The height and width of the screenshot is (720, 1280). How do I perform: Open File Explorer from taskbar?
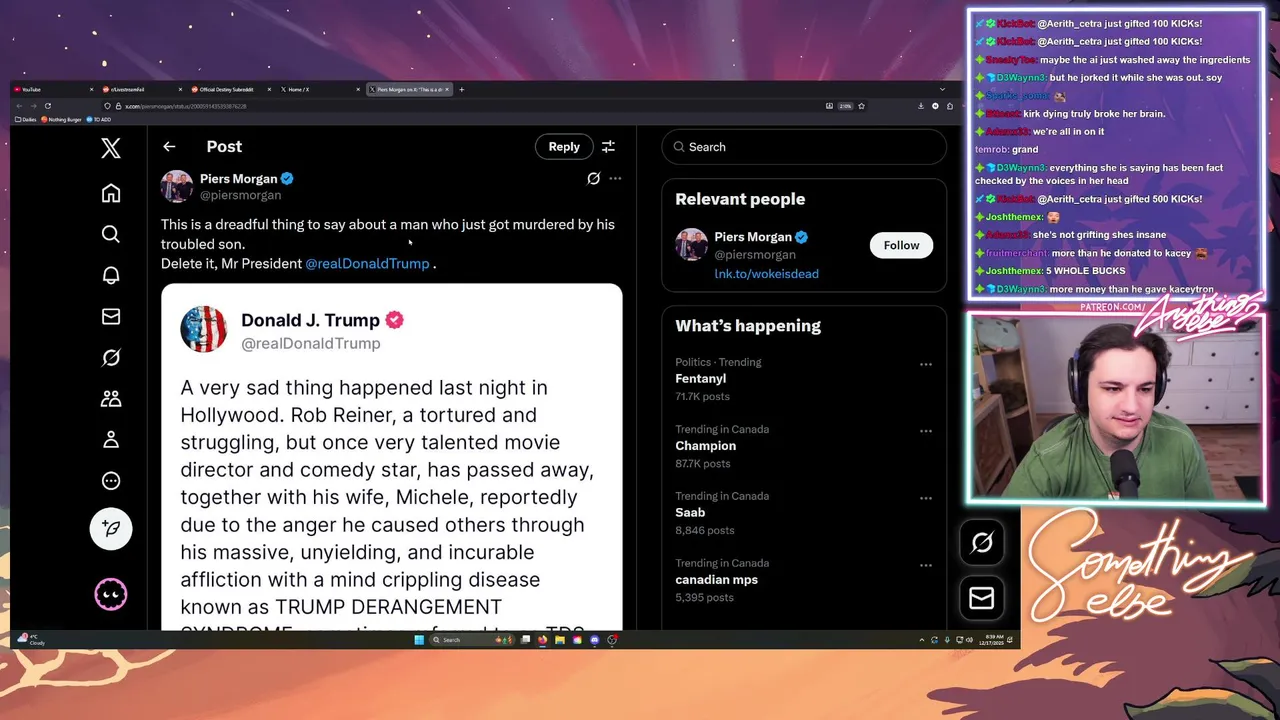point(560,640)
